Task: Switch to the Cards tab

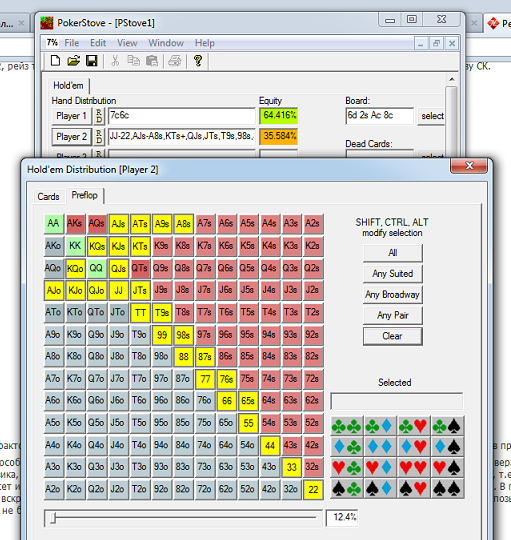Action: coord(48,197)
